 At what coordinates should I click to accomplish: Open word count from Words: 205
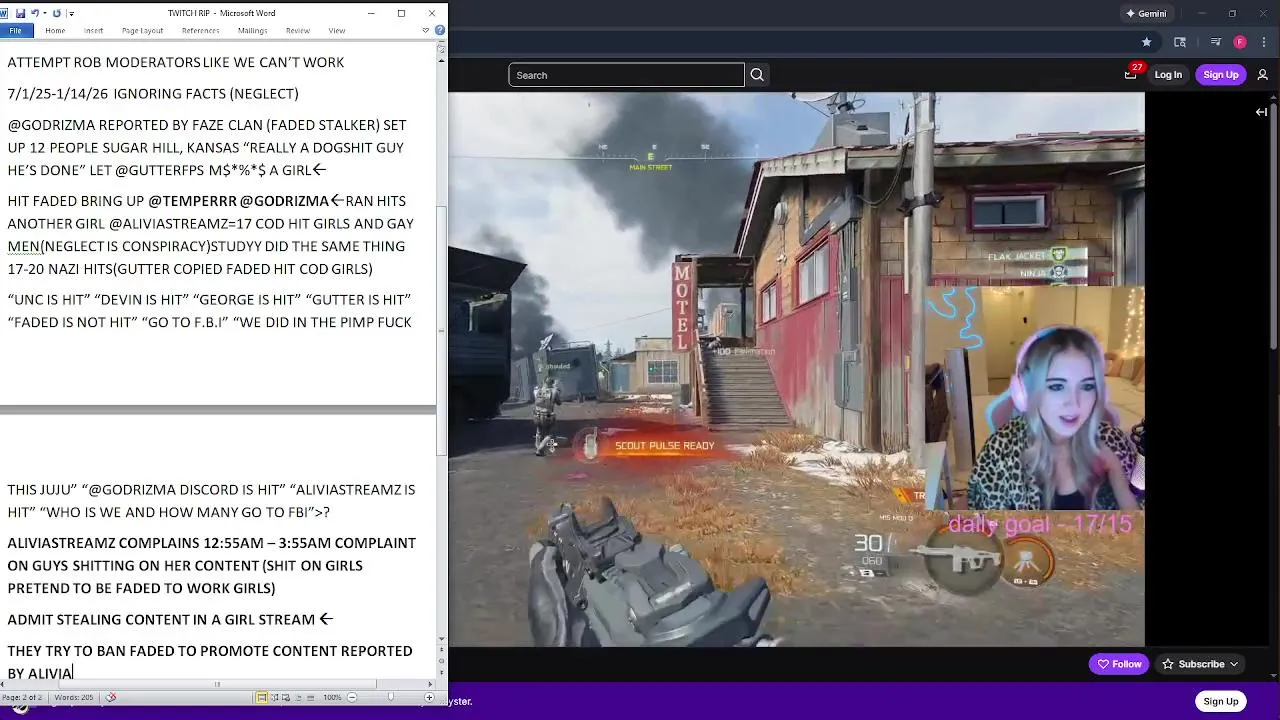pyautogui.click(x=74, y=697)
